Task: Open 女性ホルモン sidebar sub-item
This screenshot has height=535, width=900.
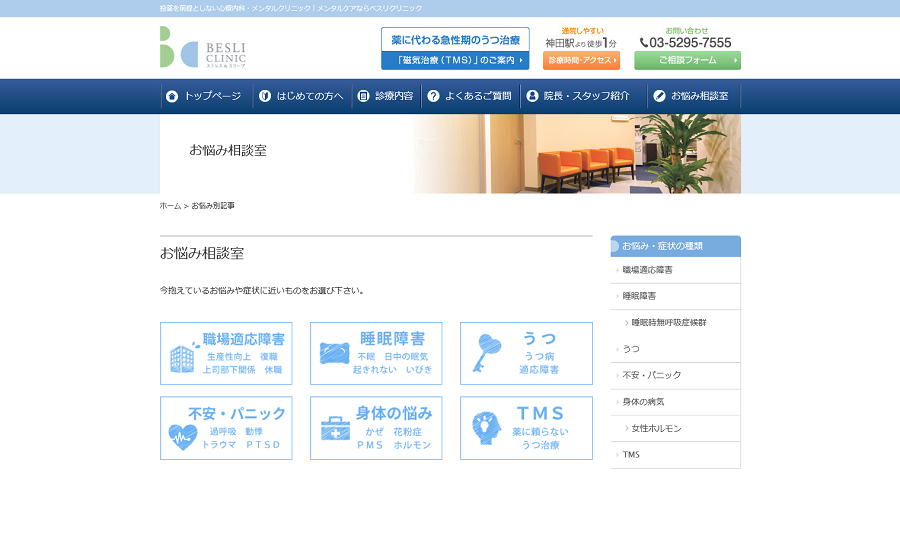Action: (676, 428)
